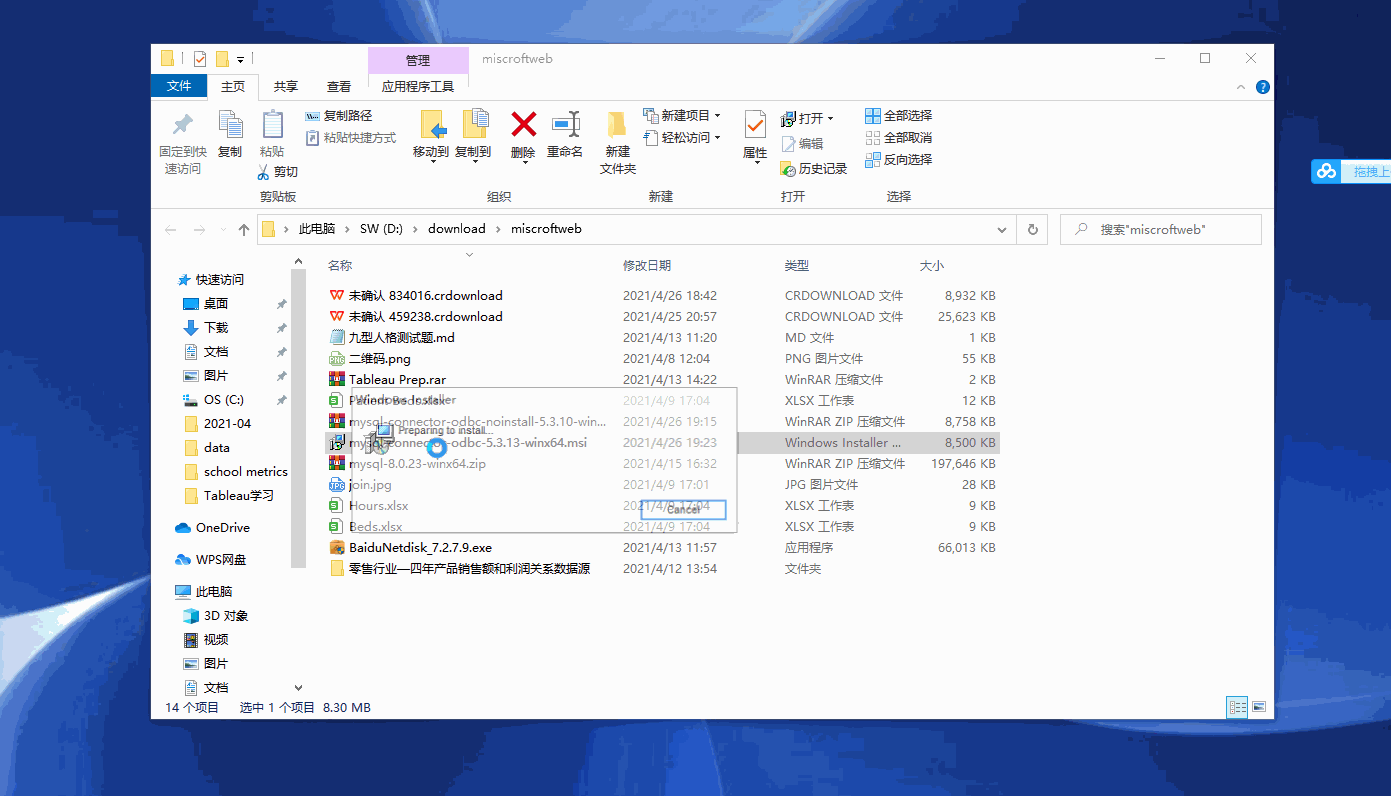Navigate to download in the breadcrumb bar
Screen dimensions: 1391x796
coord(456,228)
